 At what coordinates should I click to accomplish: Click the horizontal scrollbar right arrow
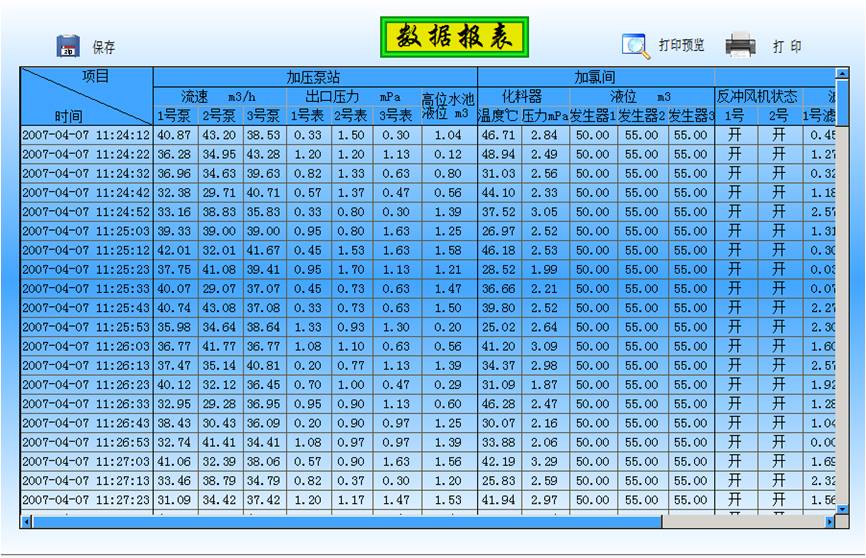[x=829, y=521]
